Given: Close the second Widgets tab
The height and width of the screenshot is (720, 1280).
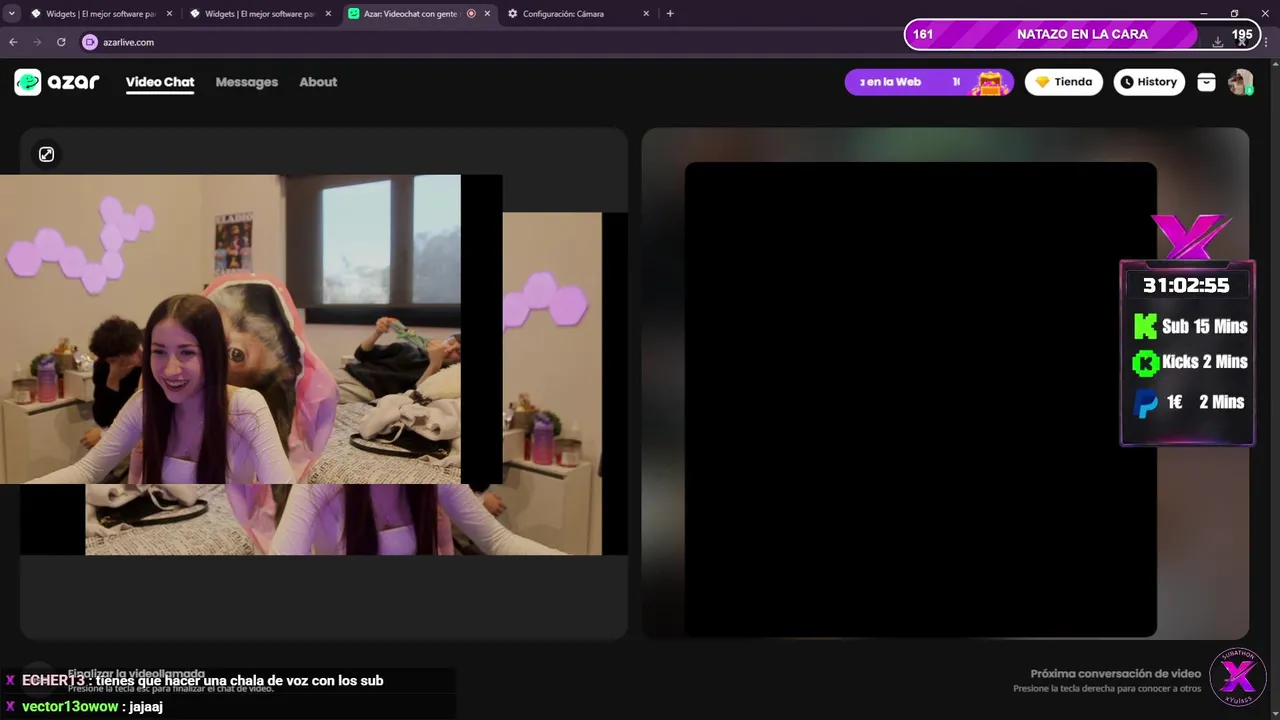Looking at the screenshot, I should (328, 14).
